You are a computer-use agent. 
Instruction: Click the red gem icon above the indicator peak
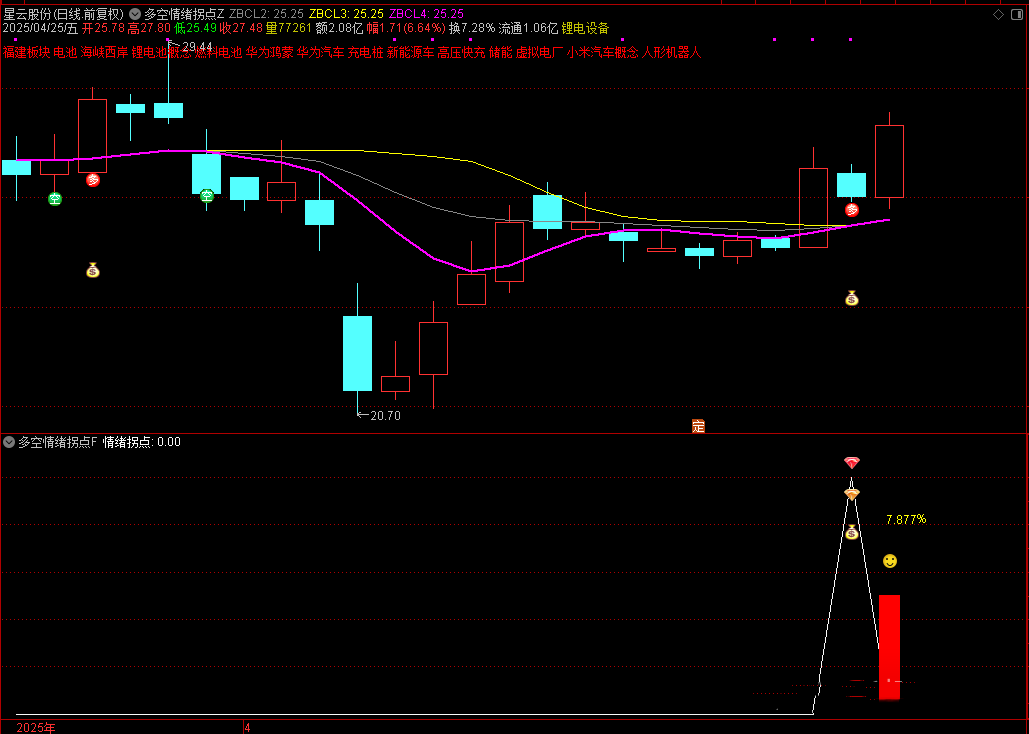pyautogui.click(x=851, y=463)
